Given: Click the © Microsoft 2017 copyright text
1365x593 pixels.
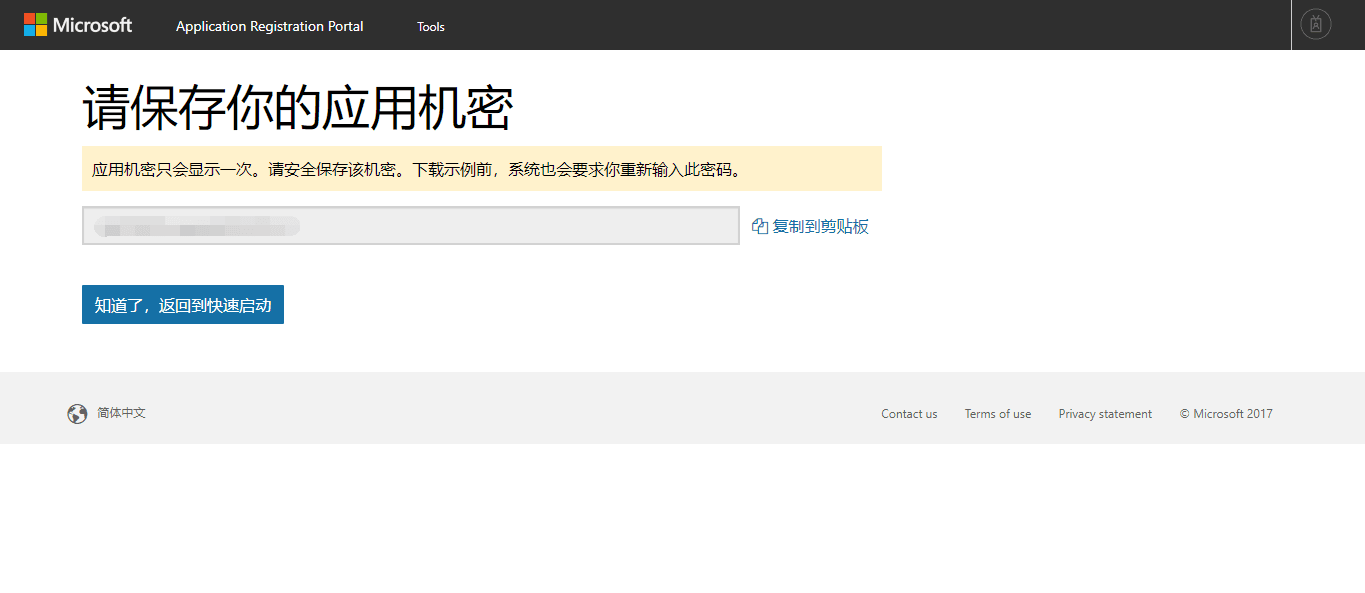Looking at the screenshot, I should [x=1226, y=414].
